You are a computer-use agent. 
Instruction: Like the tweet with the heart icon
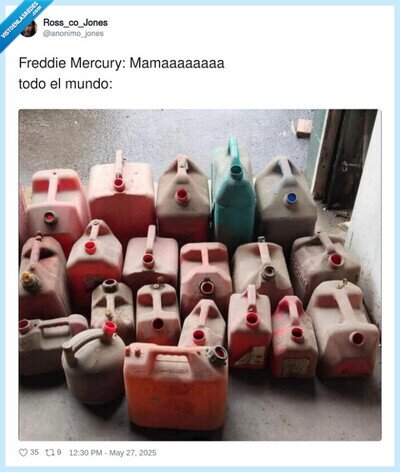point(23,453)
